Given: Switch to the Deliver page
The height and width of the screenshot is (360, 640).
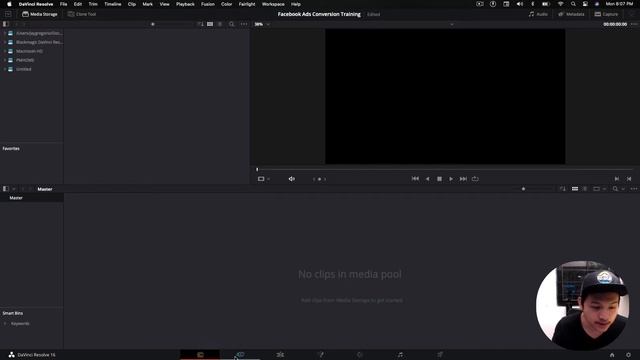Looking at the screenshot, I should pos(440,355).
